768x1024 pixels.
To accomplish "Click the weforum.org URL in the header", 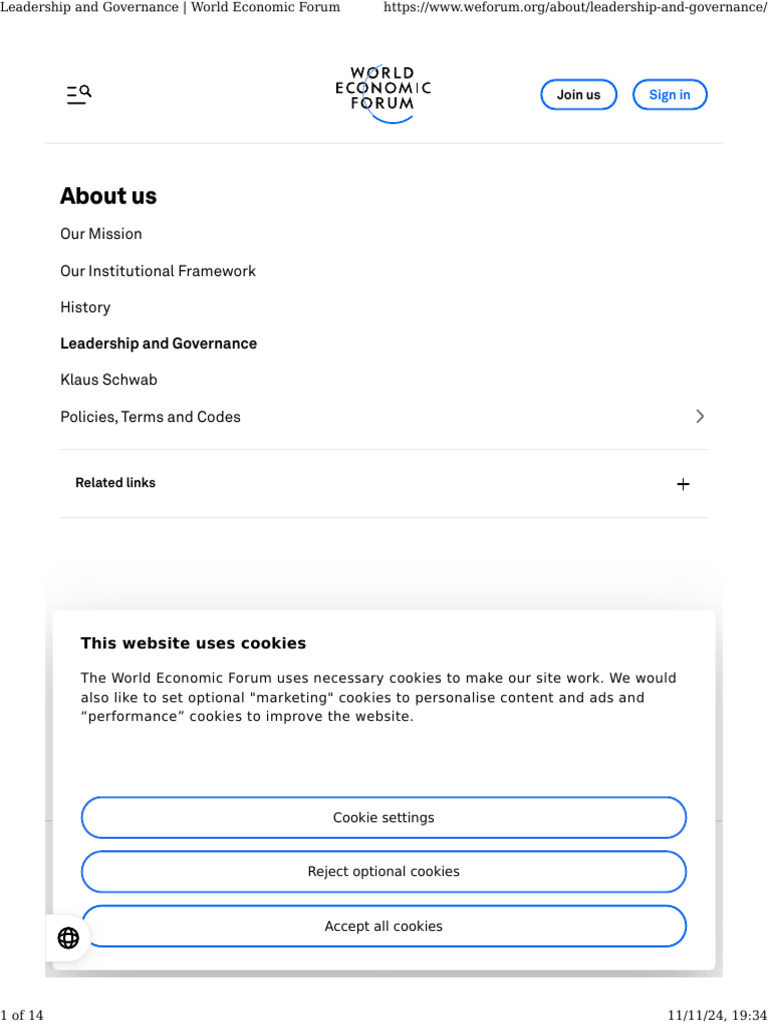I will pyautogui.click(x=575, y=8).
